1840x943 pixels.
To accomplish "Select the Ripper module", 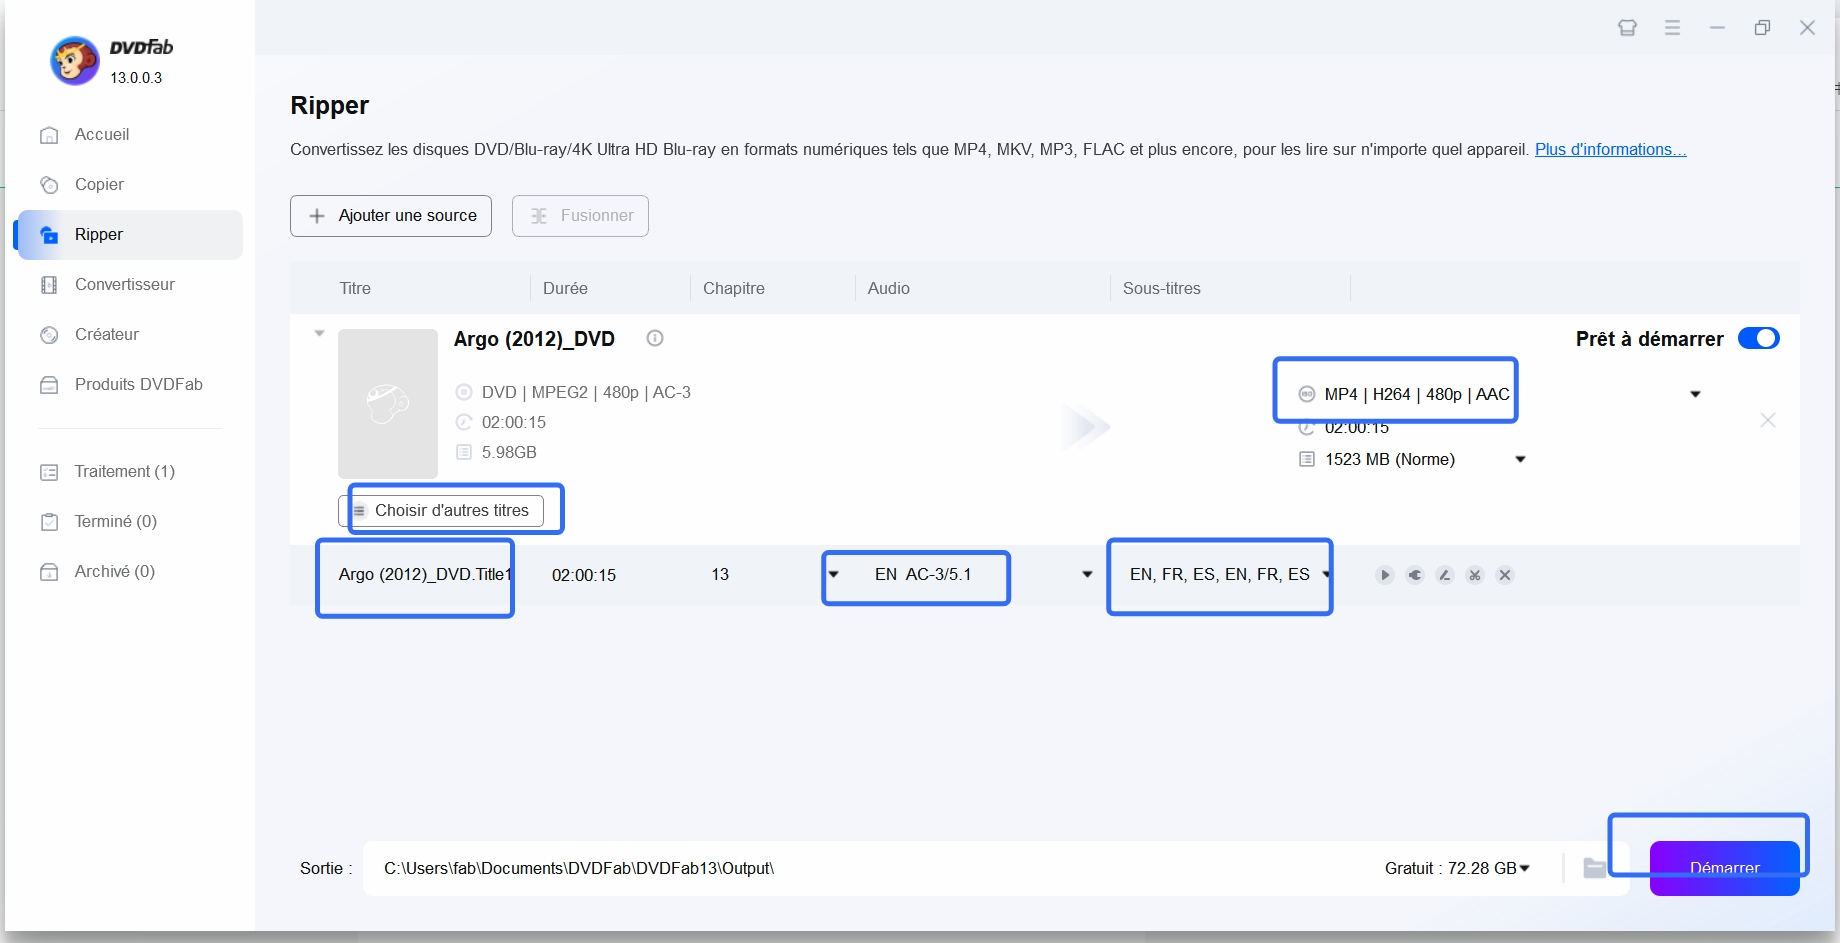I will pos(130,235).
